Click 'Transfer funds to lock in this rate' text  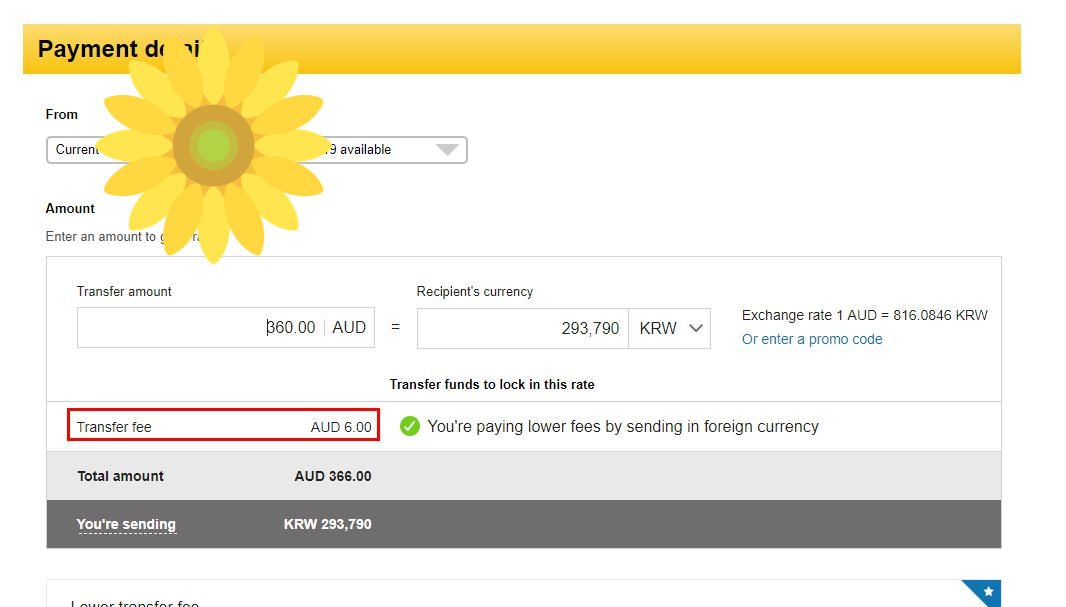[x=492, y=385]
